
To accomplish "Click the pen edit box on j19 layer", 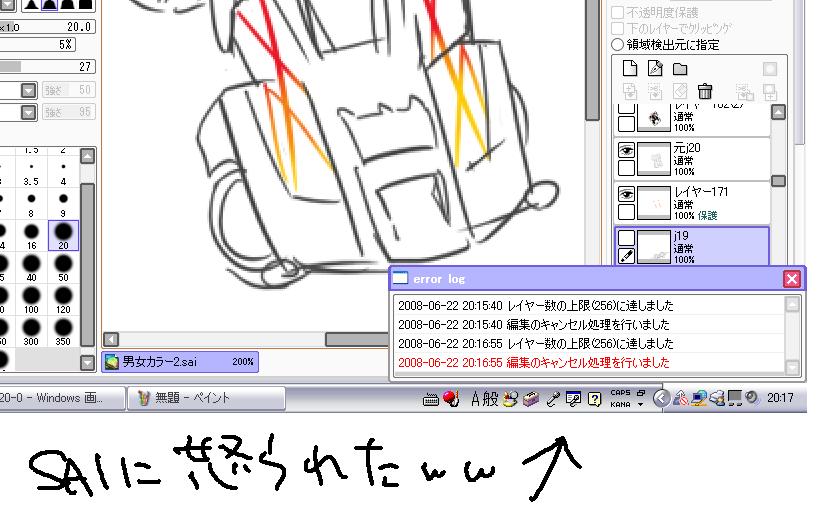I will [626, 256].
